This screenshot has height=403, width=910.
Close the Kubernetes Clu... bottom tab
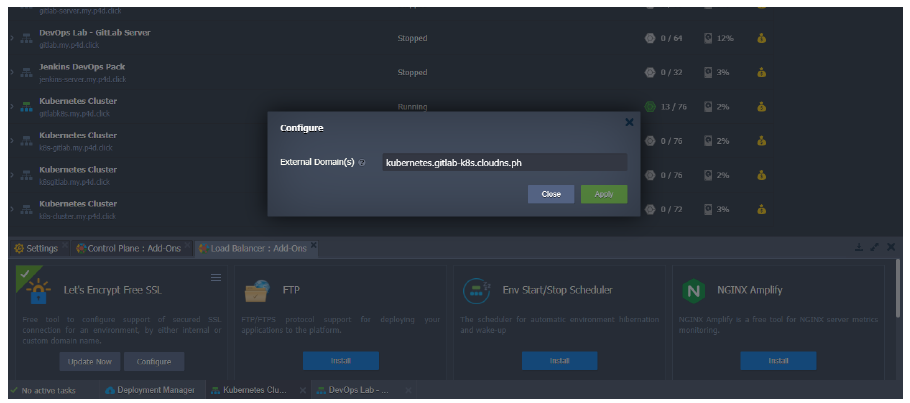point(302,390)
